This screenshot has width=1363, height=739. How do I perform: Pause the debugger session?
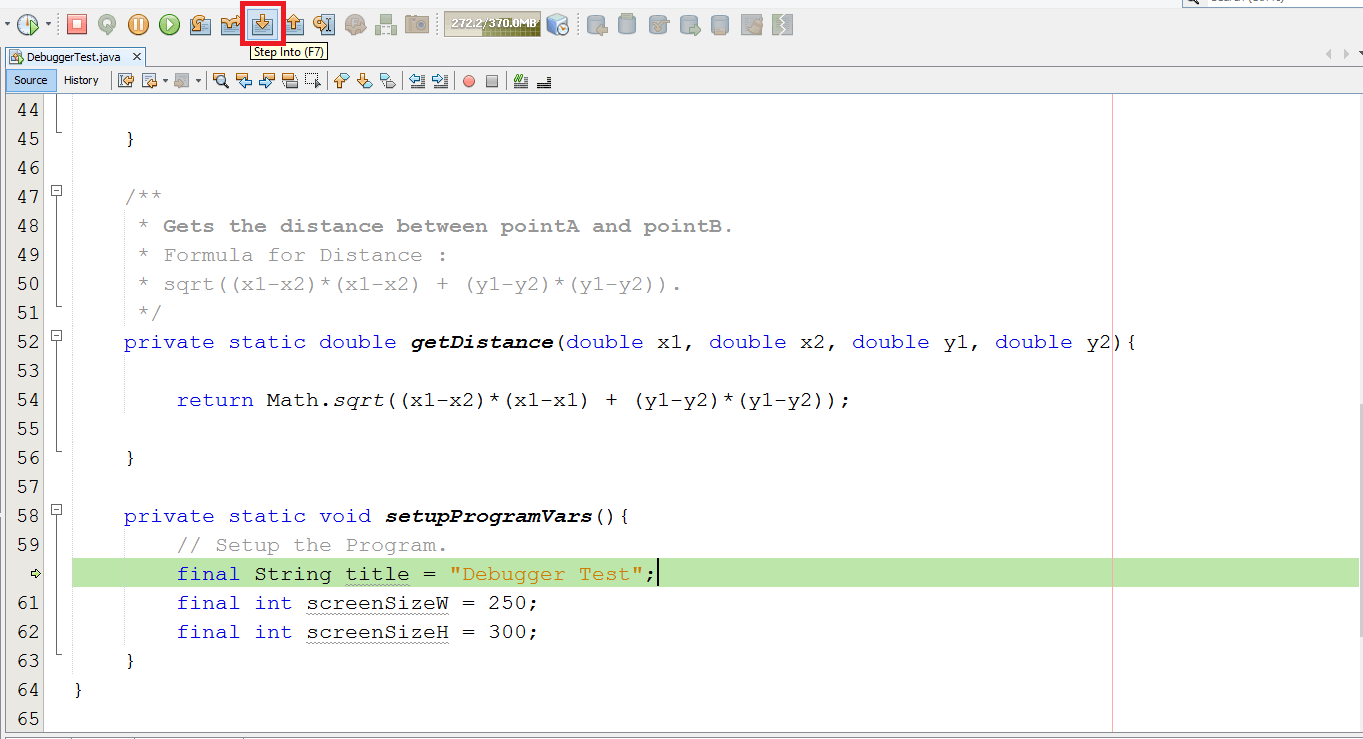(138, 24)
